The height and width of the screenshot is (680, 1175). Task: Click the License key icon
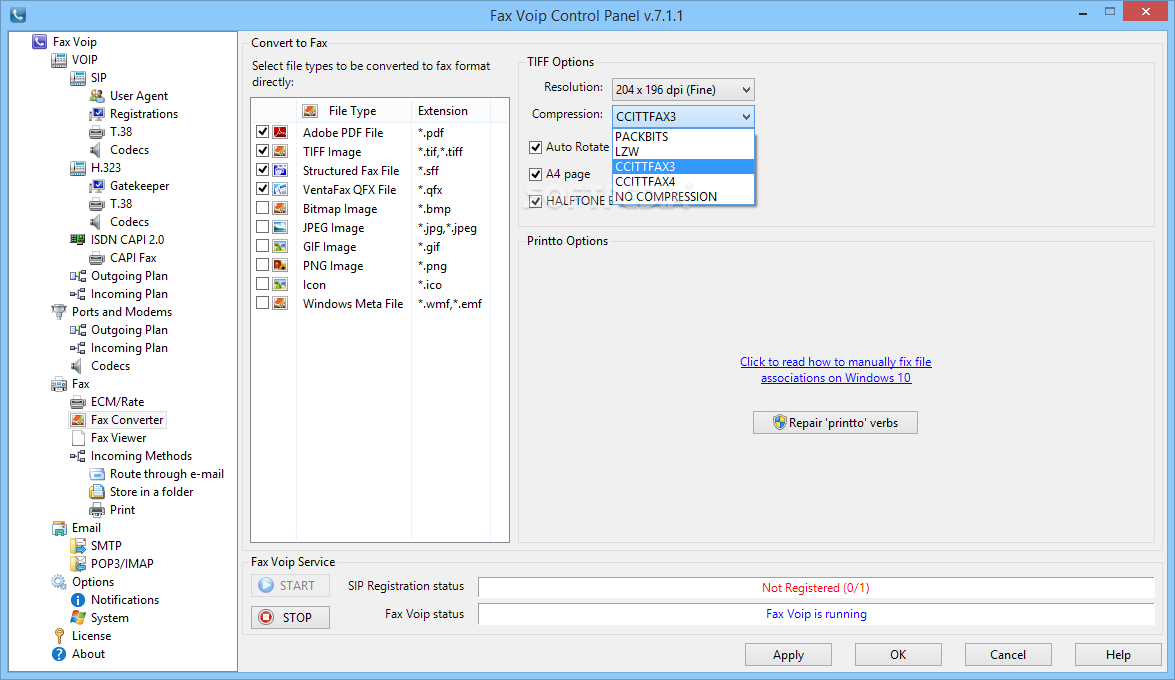58,636
